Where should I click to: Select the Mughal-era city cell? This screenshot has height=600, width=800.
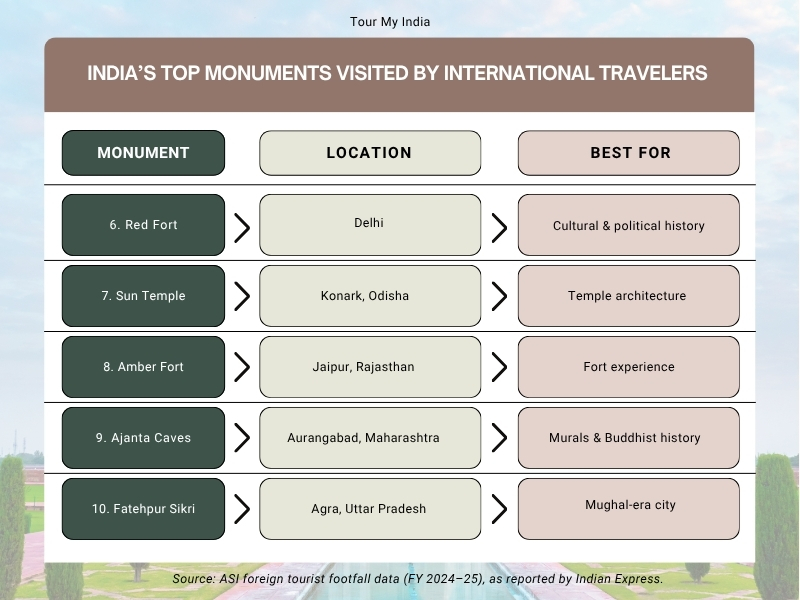pos(628,508)
